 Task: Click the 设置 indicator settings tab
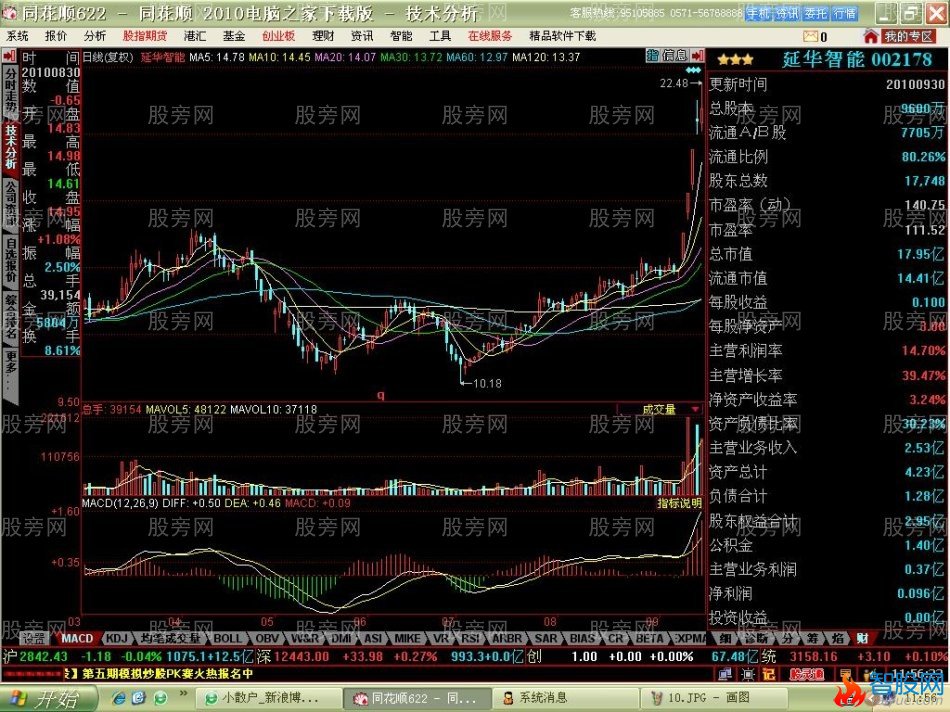pyautogui.click(x=33, y=638)
